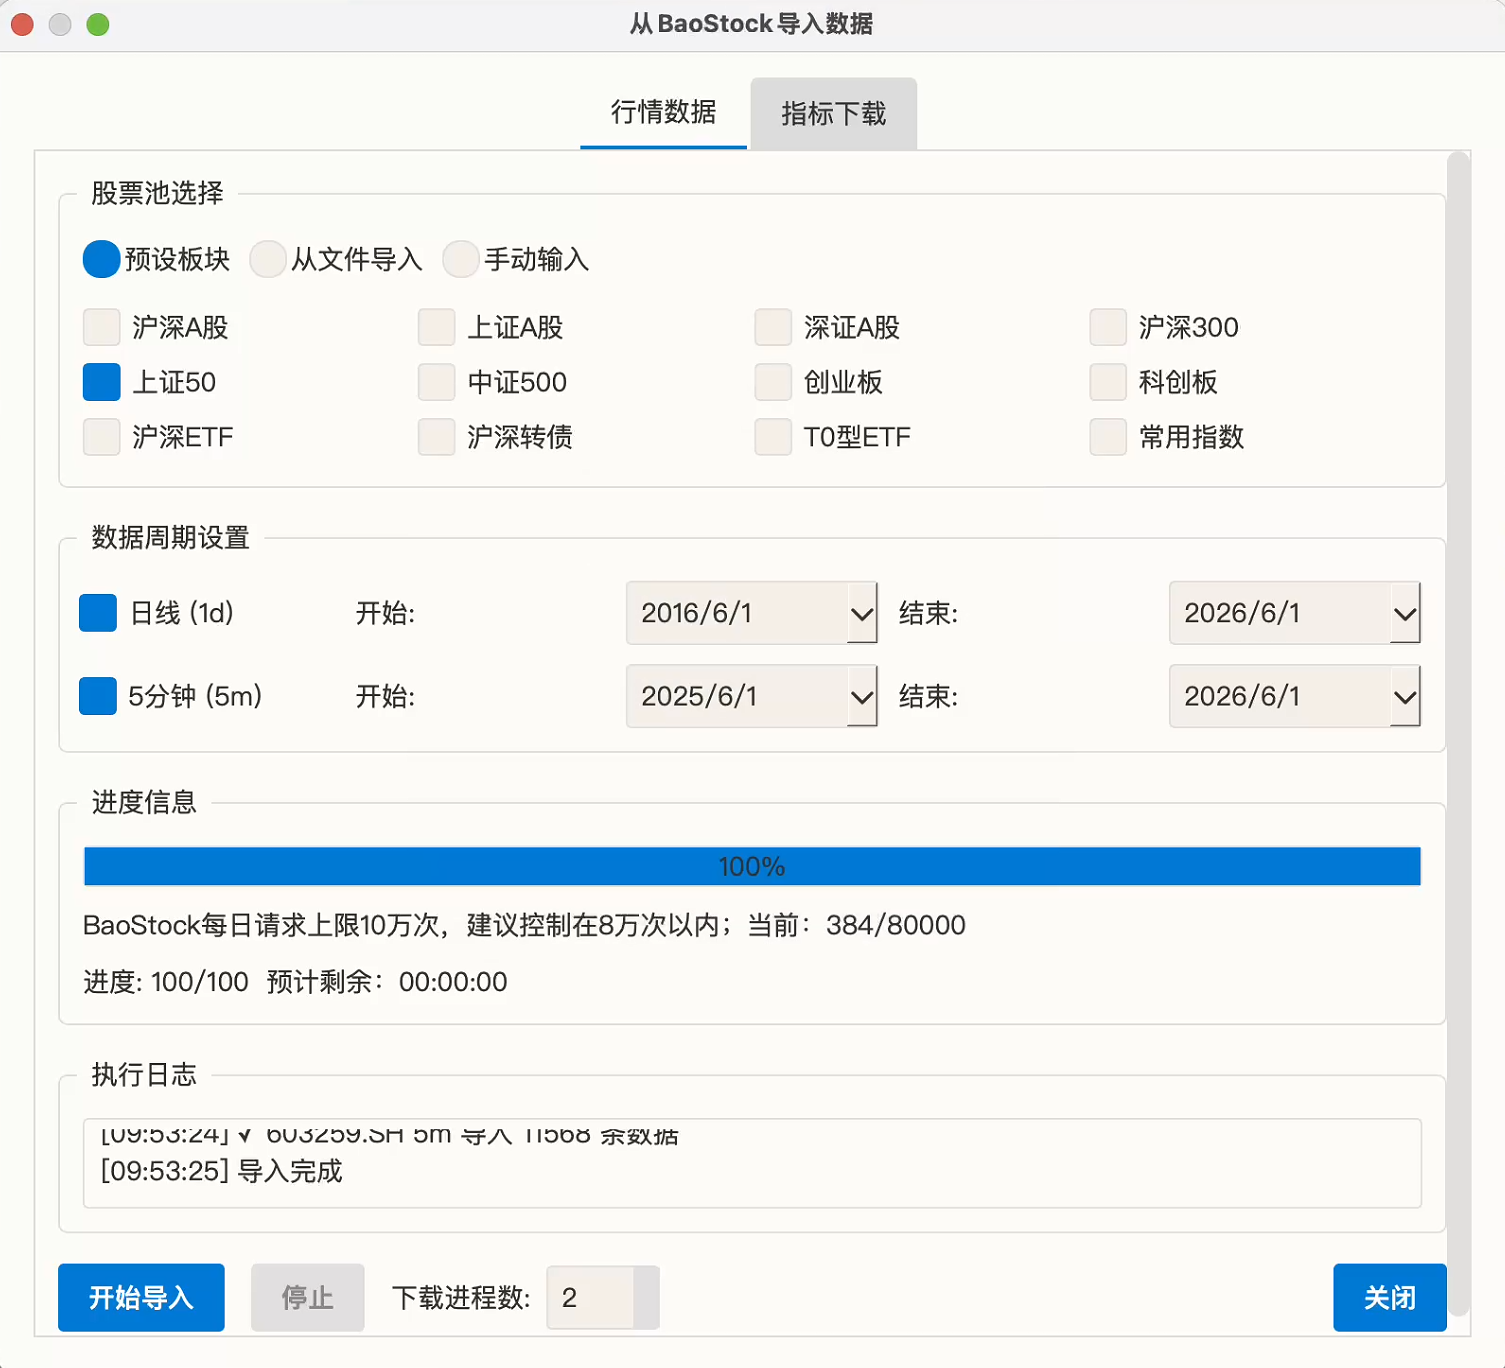
Task: Uncheck the 上证50 checkbox
Action: coord(102,382)
